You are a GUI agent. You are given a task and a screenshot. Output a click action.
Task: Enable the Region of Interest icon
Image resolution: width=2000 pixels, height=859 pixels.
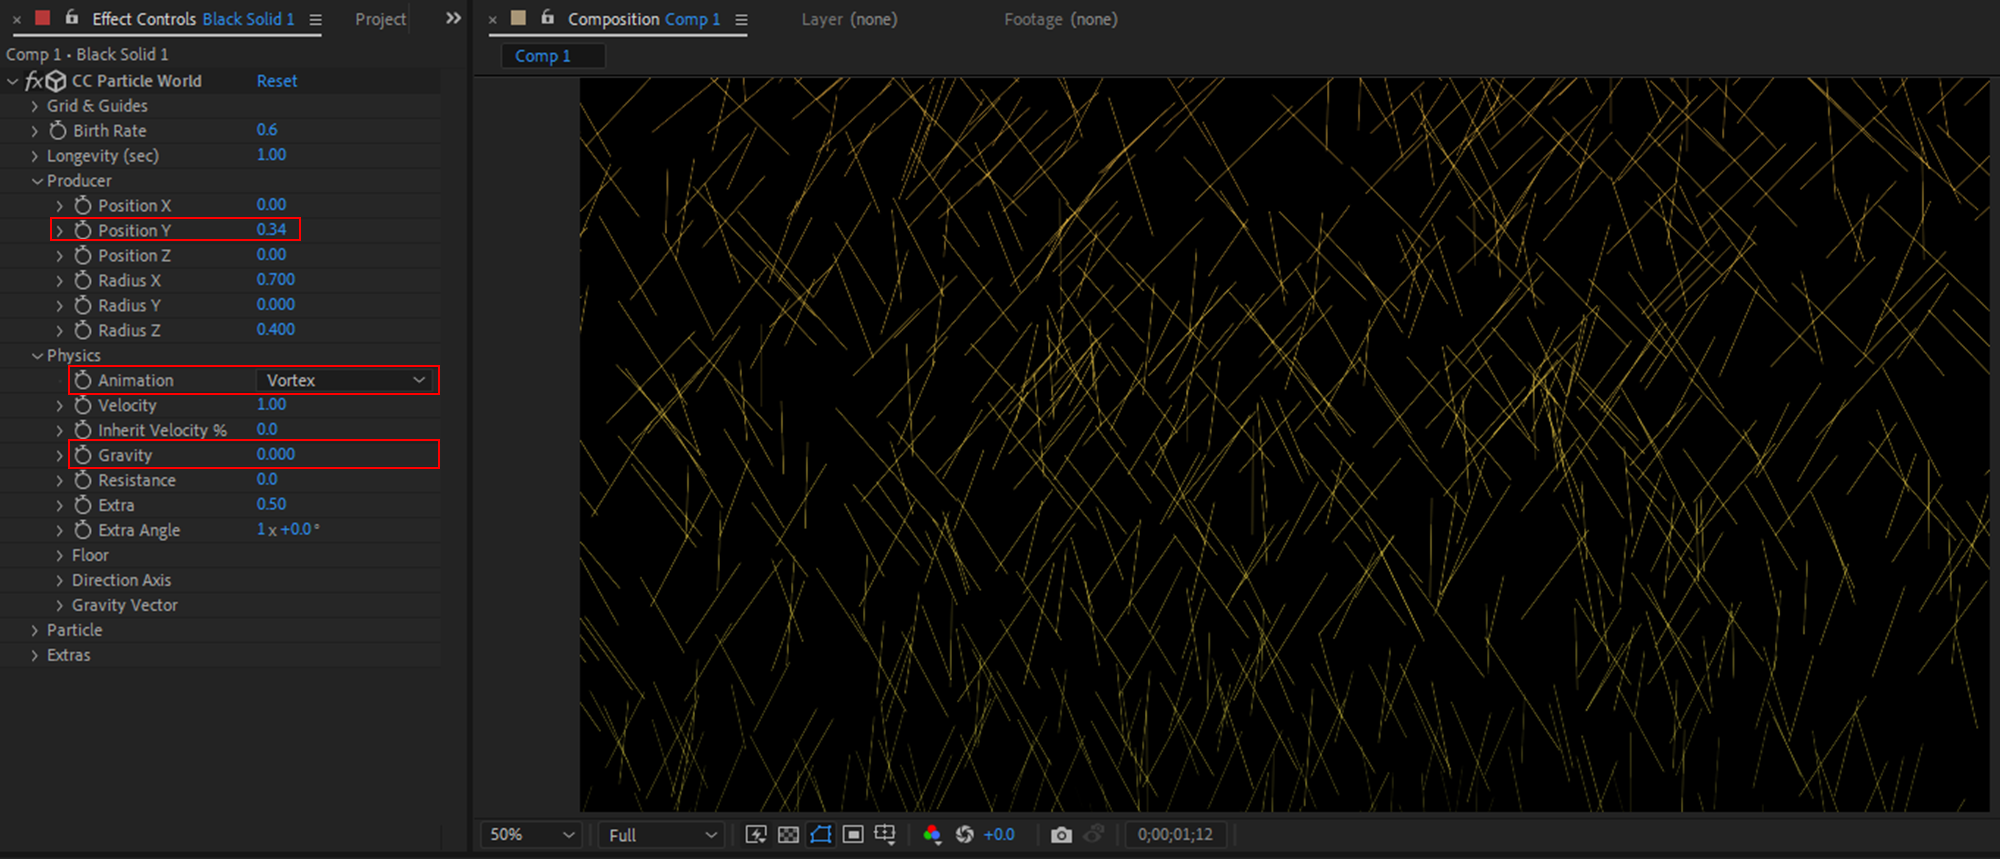(853, 834)
